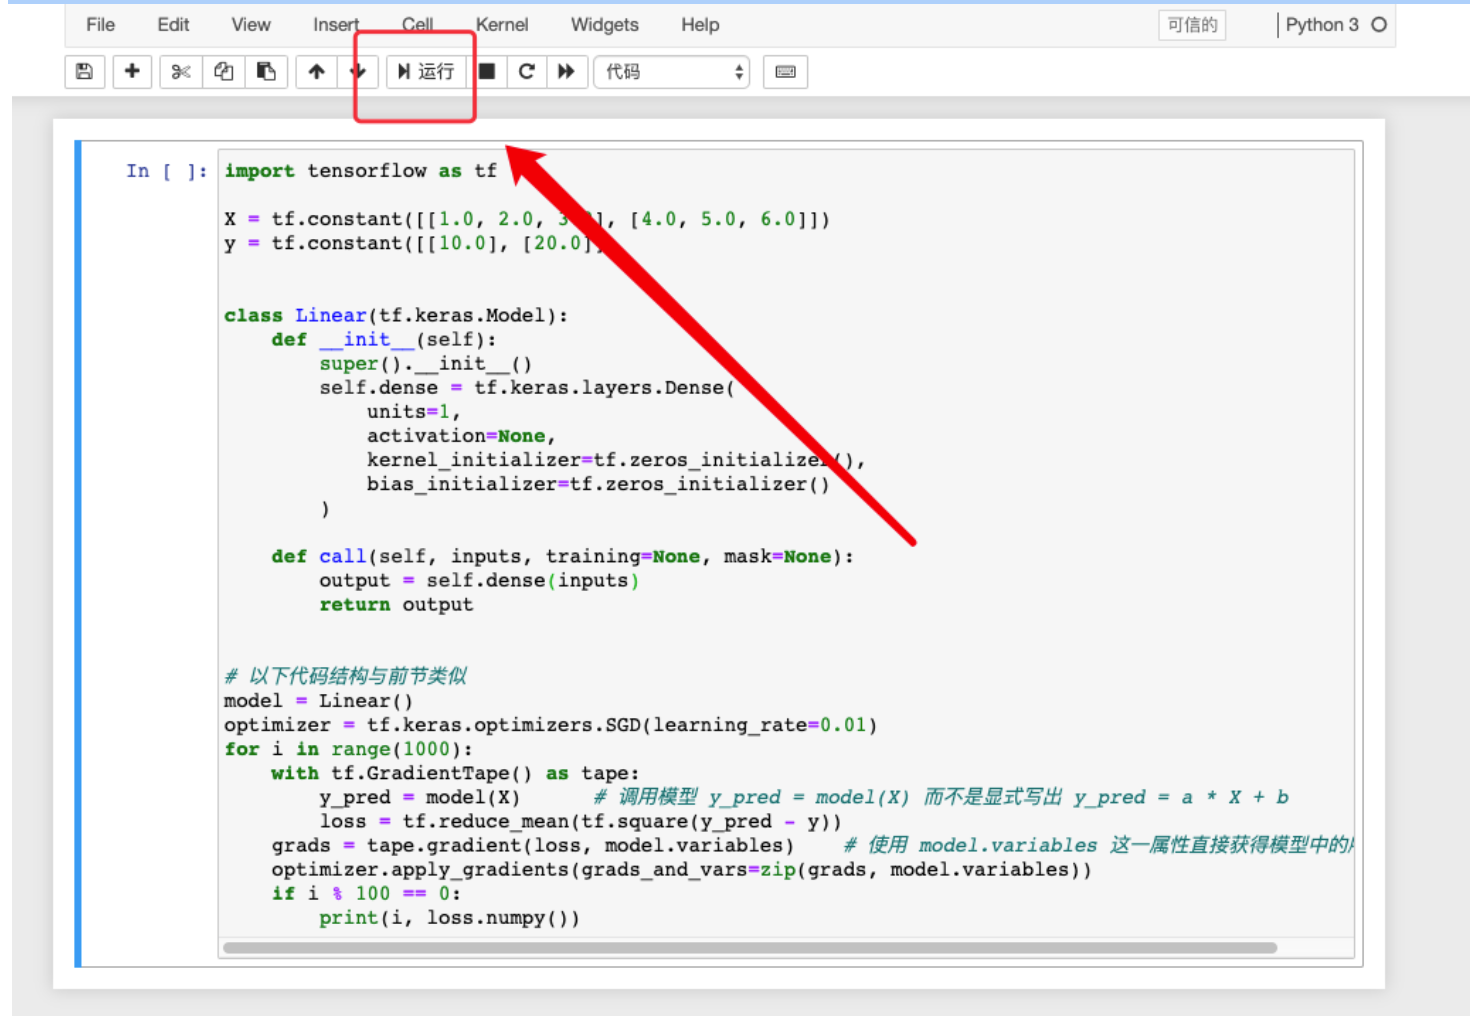
Task: Run the cell with 运行 button
Action: tap(426, 72)
